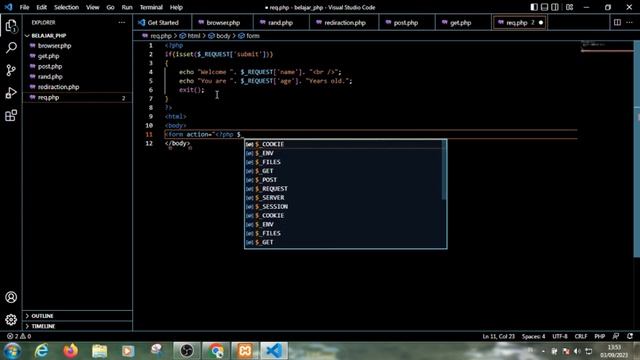640x360 pixels.
Task: Click Ln 11, Col 23 status entry
Action: (x=498, y=336)
